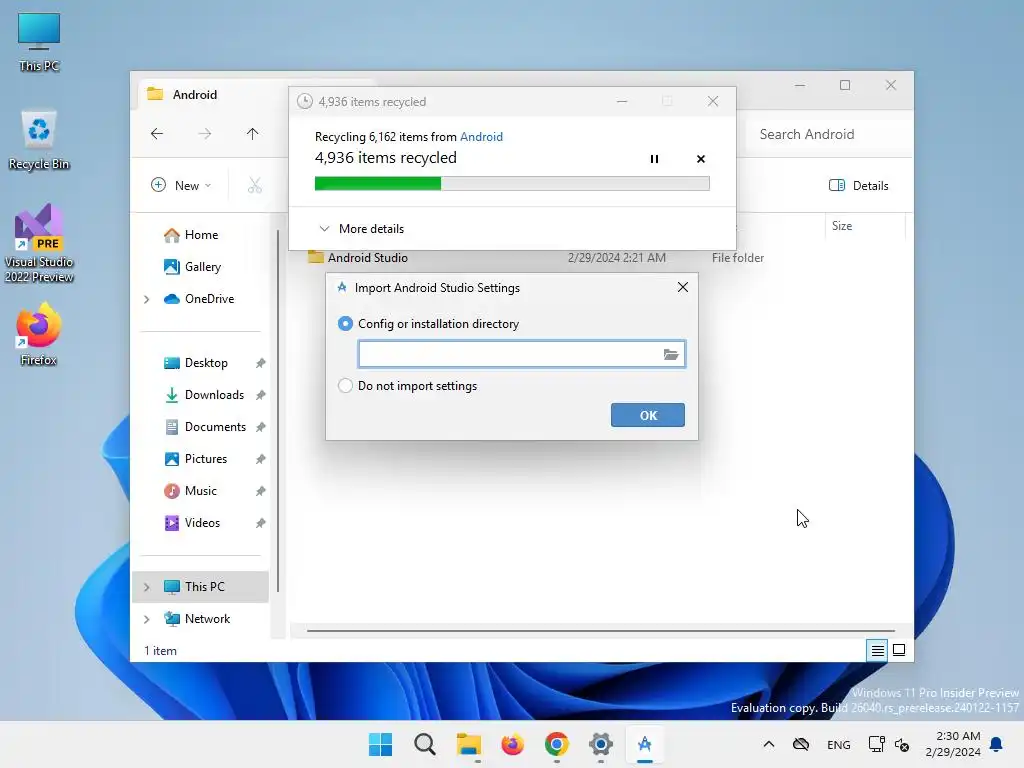Unpin Downloads using its pin icon

(261, 395)
